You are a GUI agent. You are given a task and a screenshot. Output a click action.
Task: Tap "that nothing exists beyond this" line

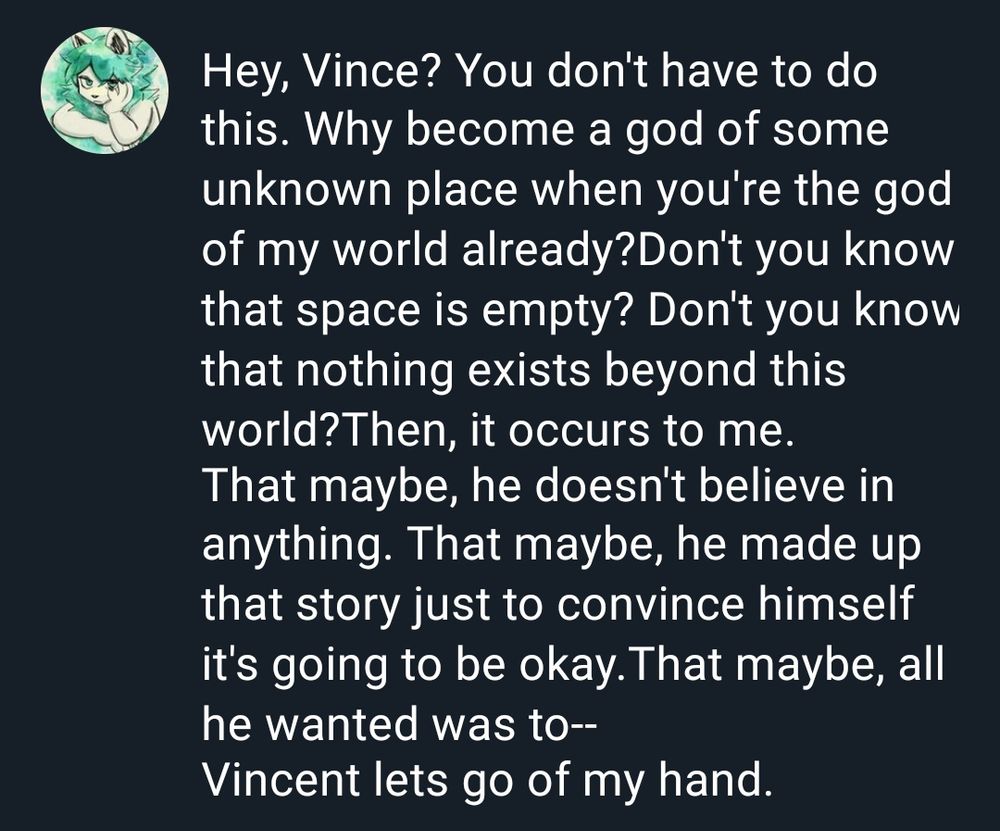click(524, 369)
